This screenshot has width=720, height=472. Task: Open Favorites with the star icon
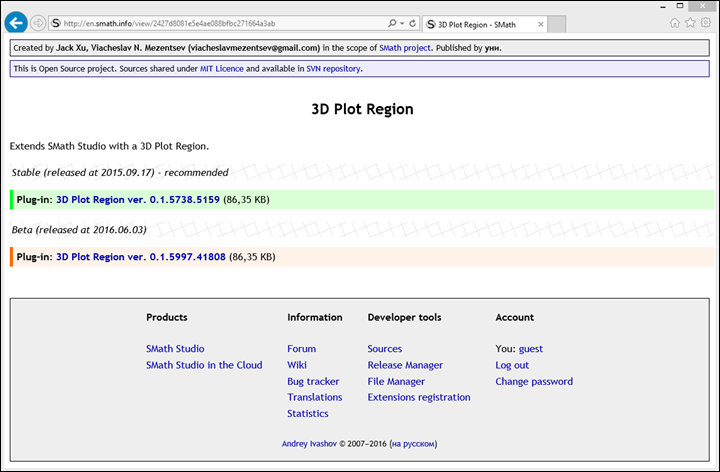(690, 22)
